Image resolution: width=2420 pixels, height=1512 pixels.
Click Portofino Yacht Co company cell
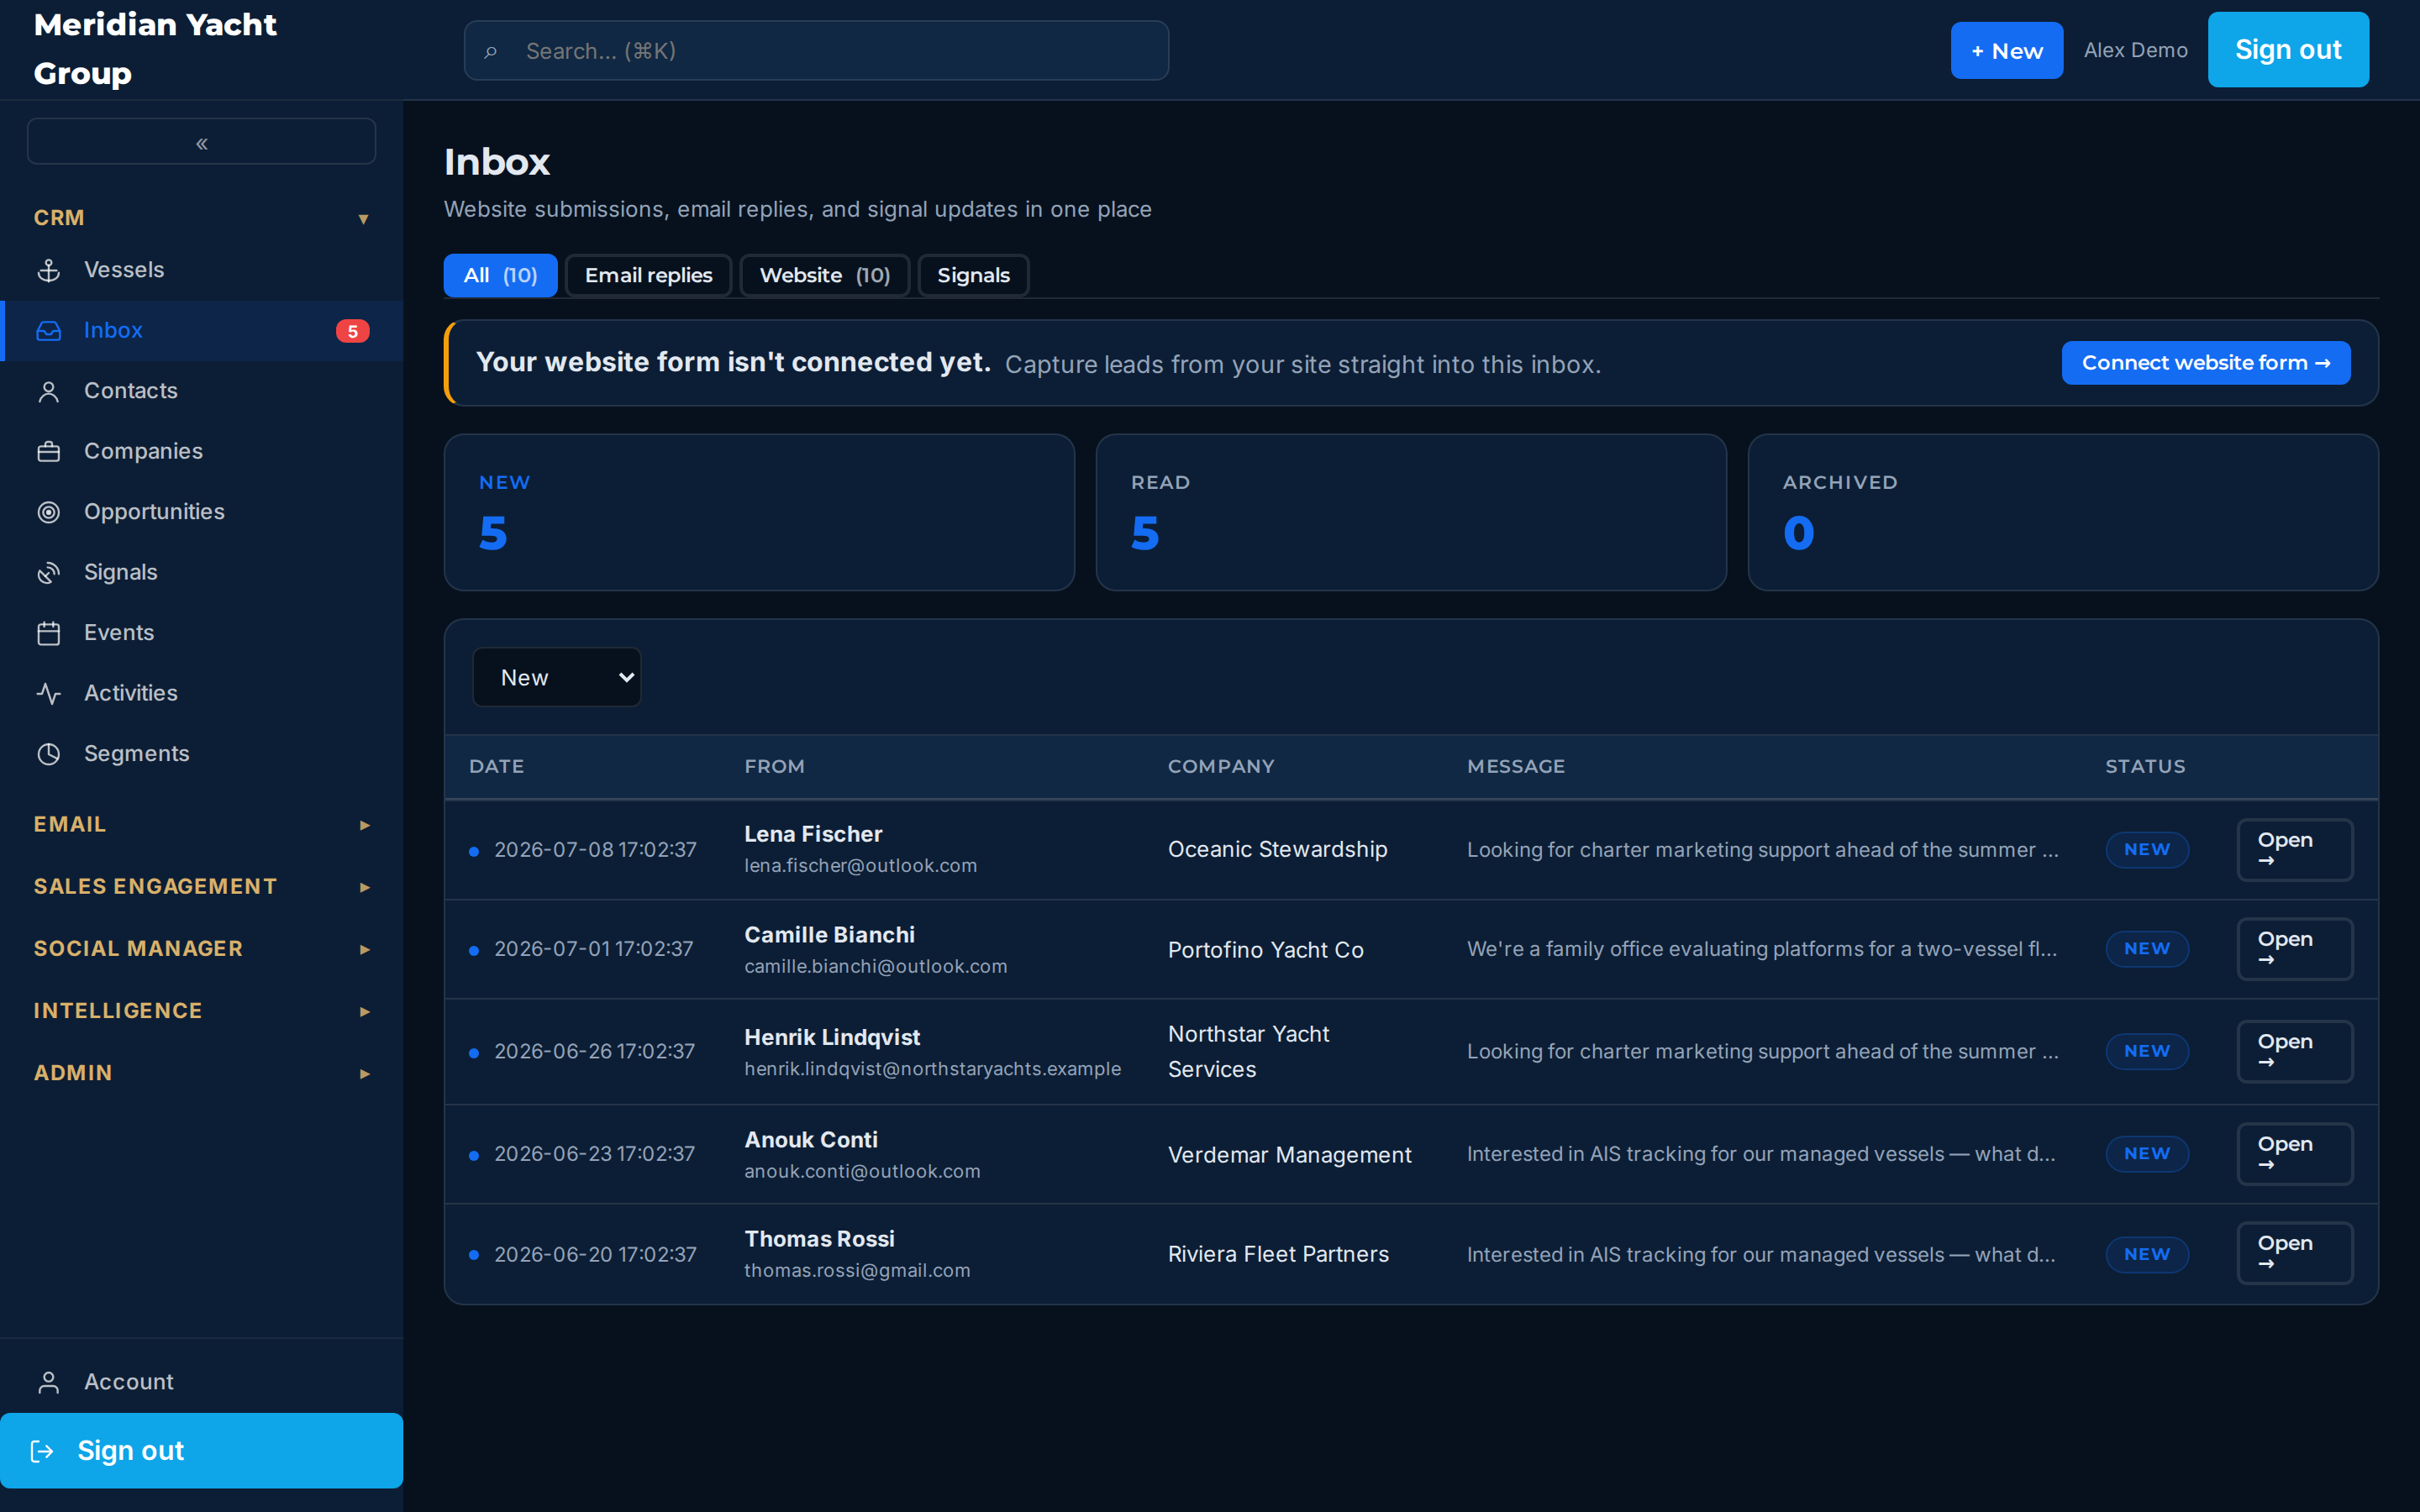(x=1265, y=950)
